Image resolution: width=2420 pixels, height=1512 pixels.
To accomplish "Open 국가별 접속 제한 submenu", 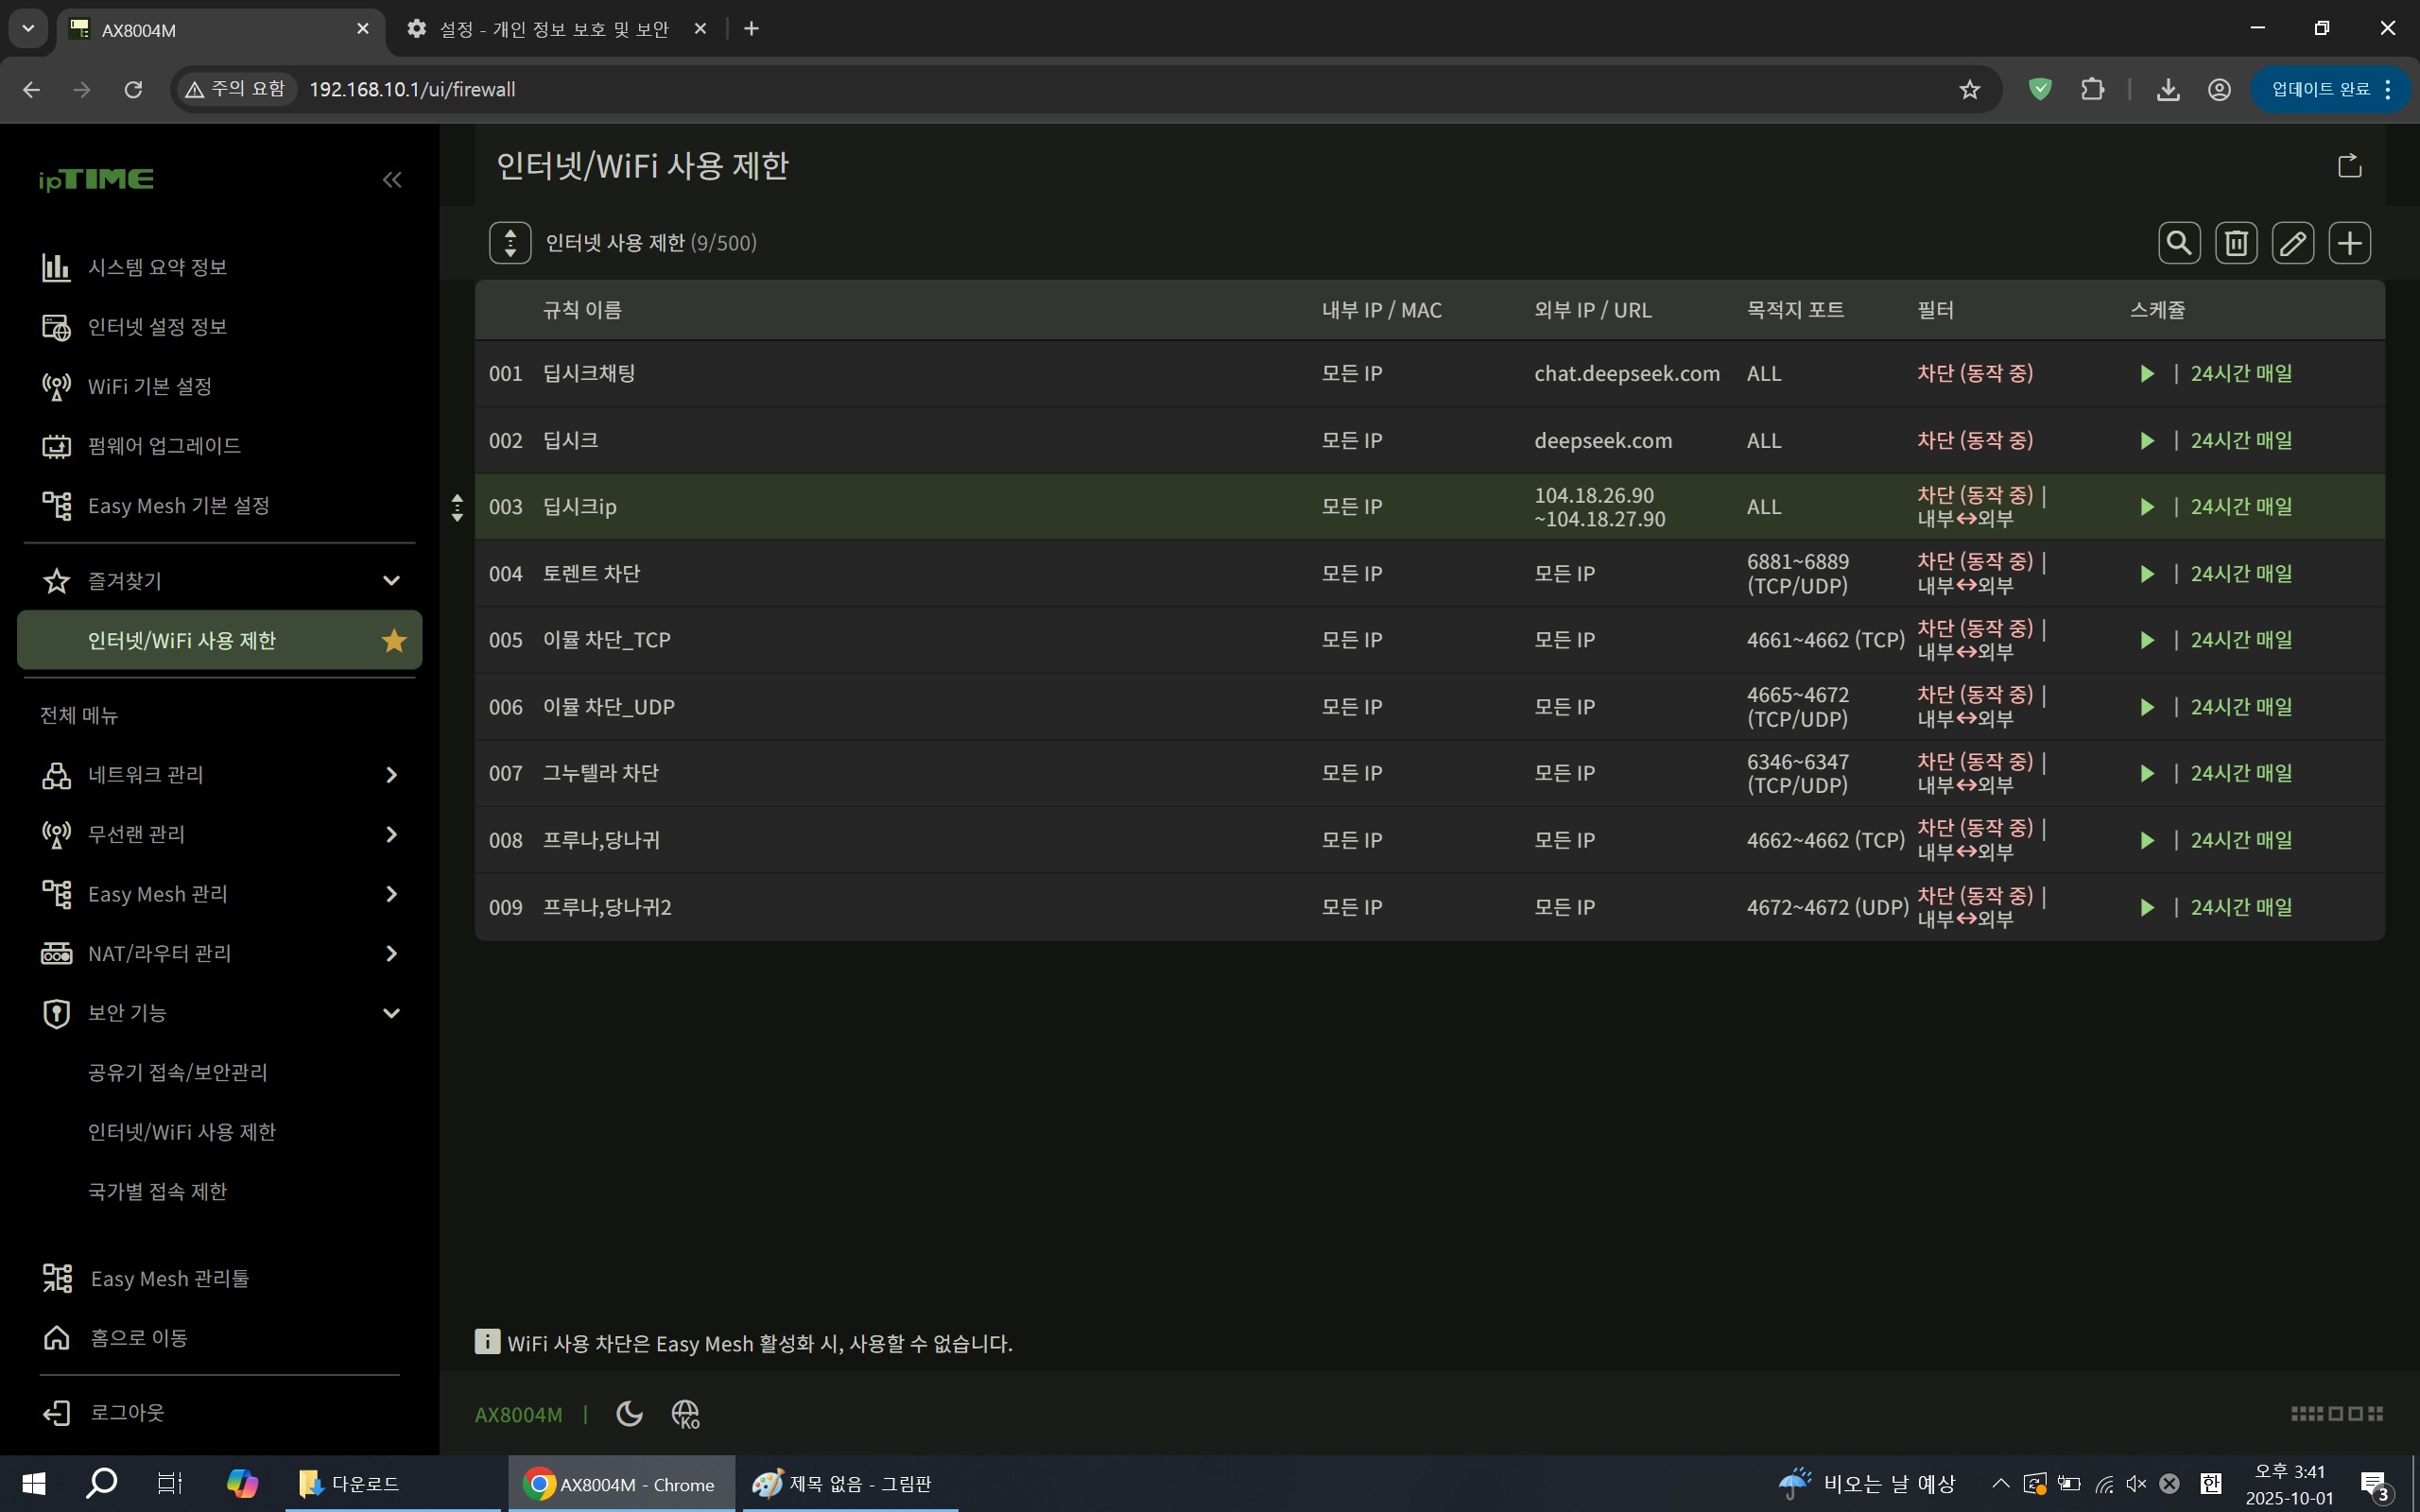I will tap(157, 1191).
